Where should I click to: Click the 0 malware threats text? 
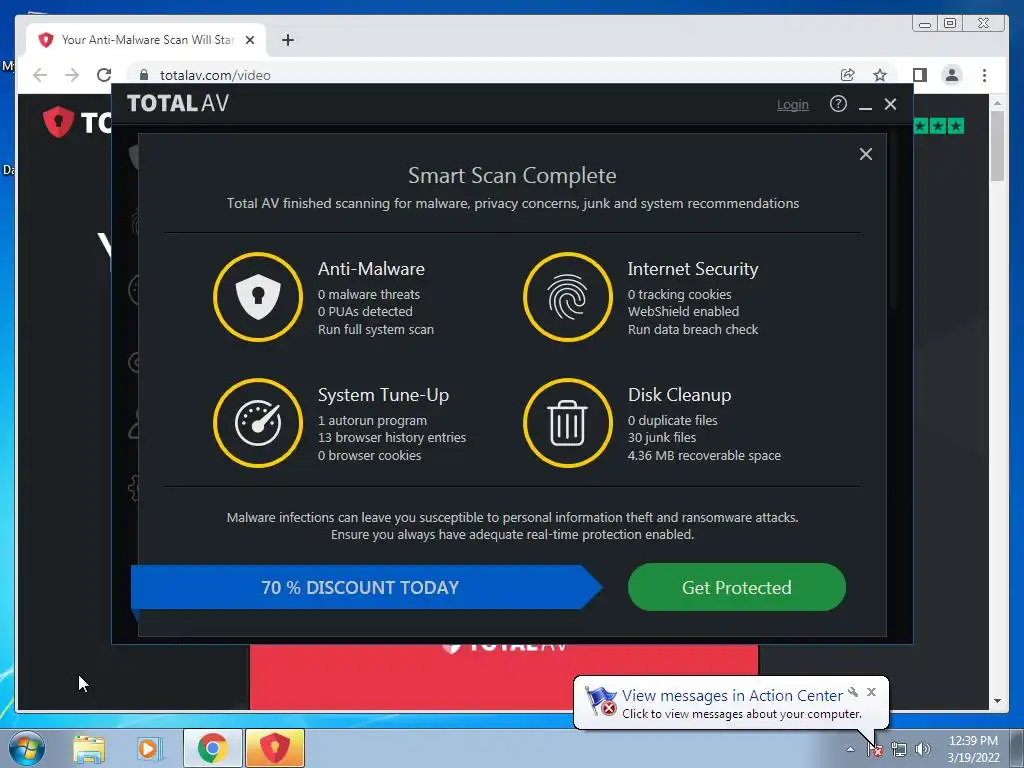click(x=369, y=295)
